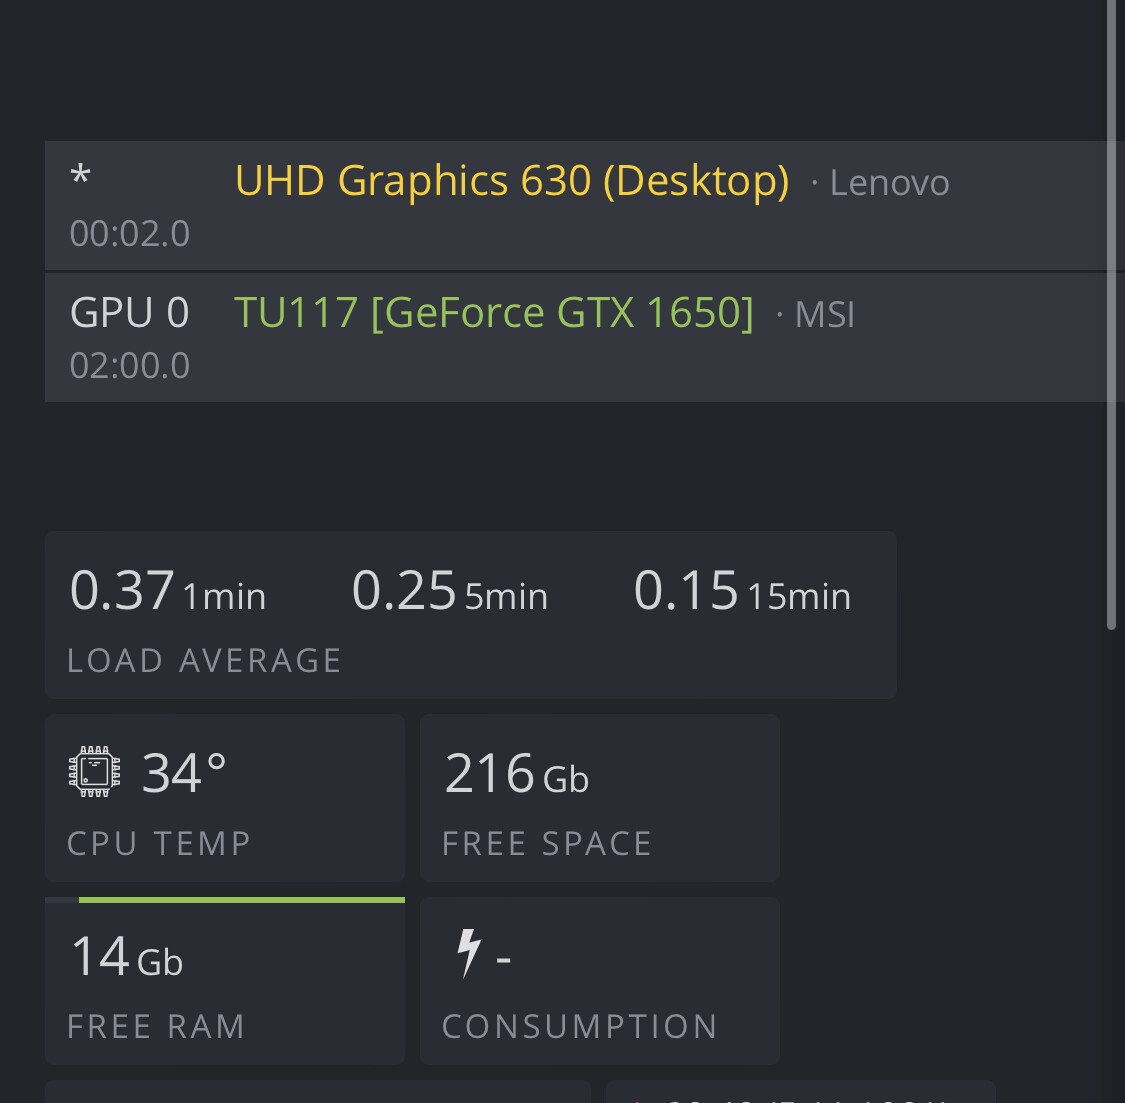Click the GPU 0 label
Screen dimensions: 1125x1103
click(129, 313)
